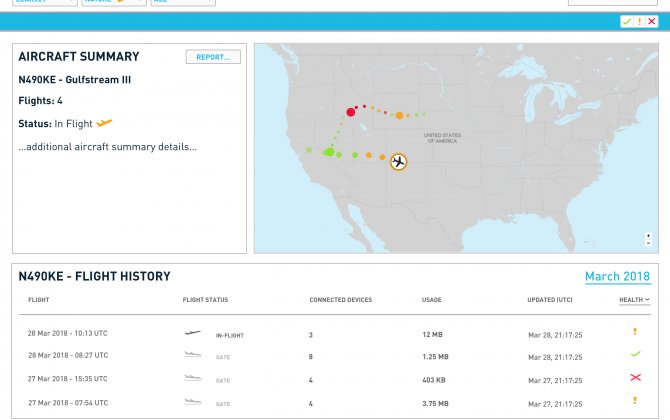Click the gate plane icon for 07:54 flight
The image size is (670, 420).
pos(192,401)
